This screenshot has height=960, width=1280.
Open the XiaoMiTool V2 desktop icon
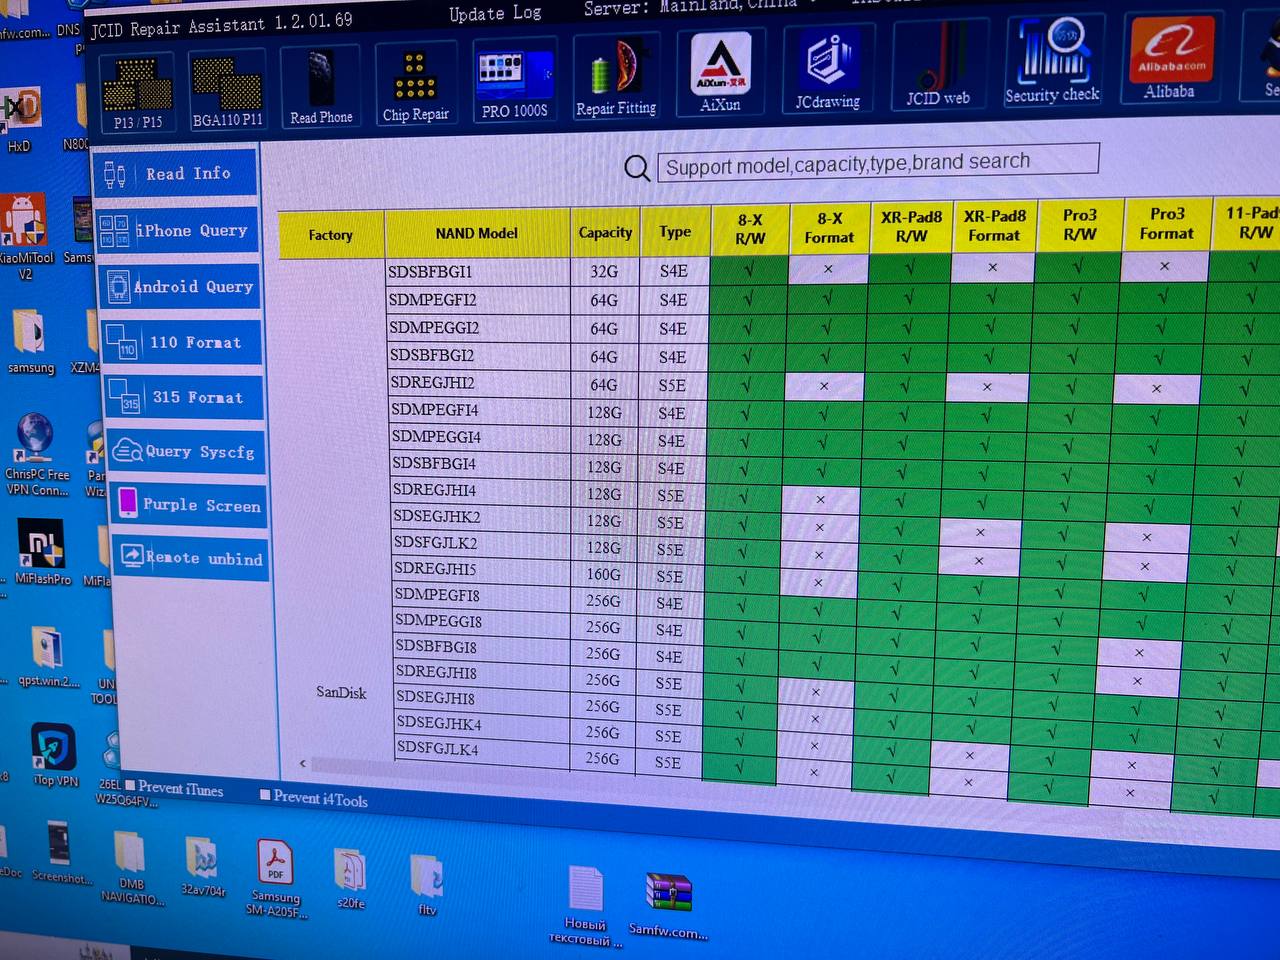[x=26, y=238]
